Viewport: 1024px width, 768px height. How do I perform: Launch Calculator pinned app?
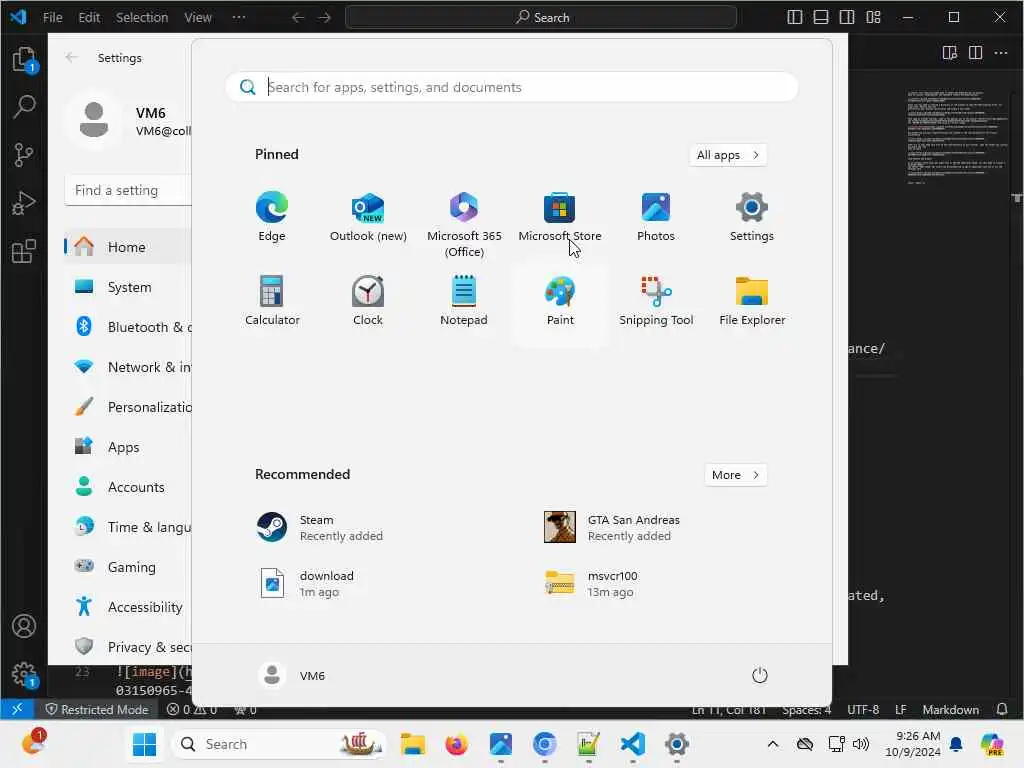(272, 300)
